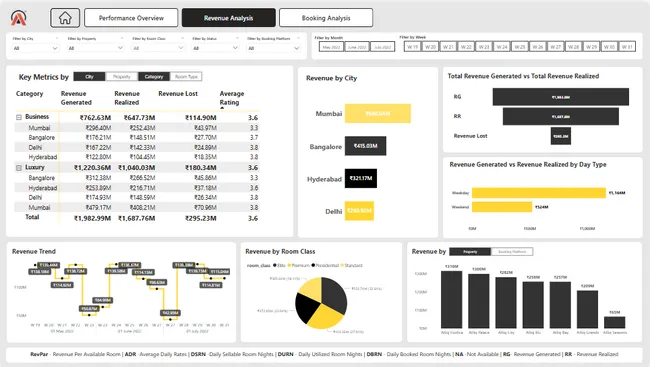650x367 pixels.
Task: Select week W 23 filter
Action: pos(484,47)
